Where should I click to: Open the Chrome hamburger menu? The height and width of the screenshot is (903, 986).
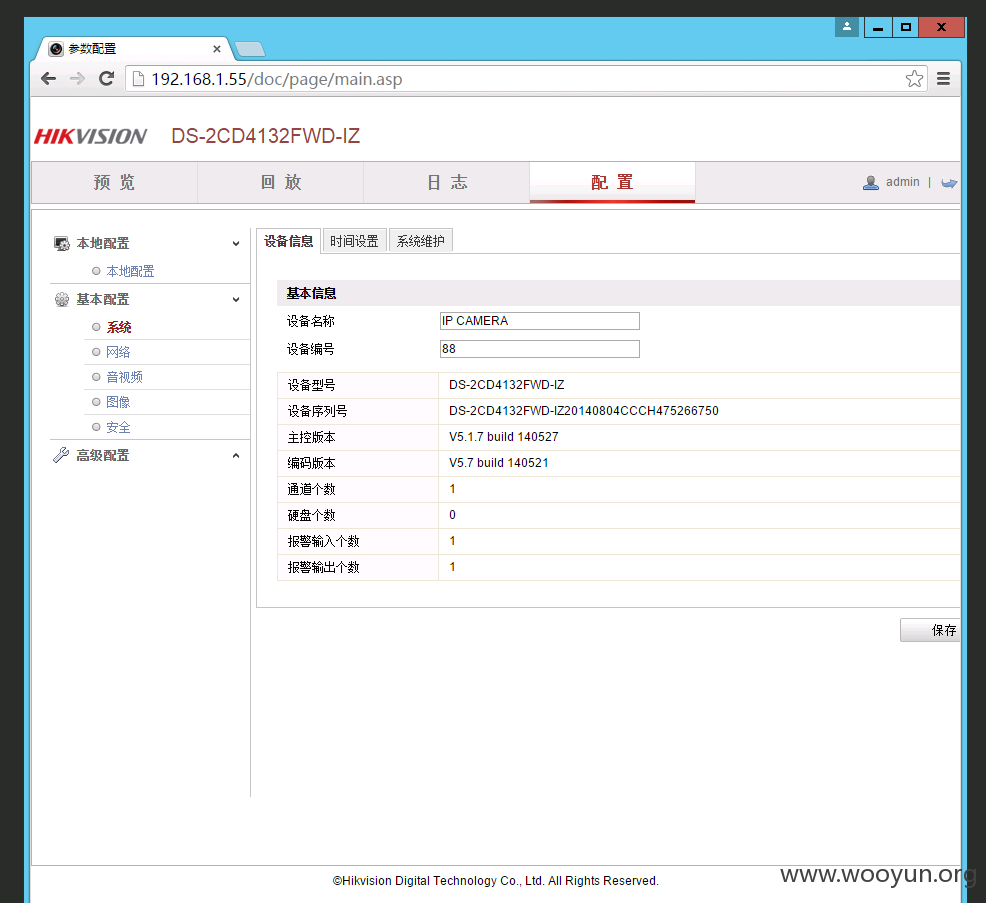click(943, 79)
